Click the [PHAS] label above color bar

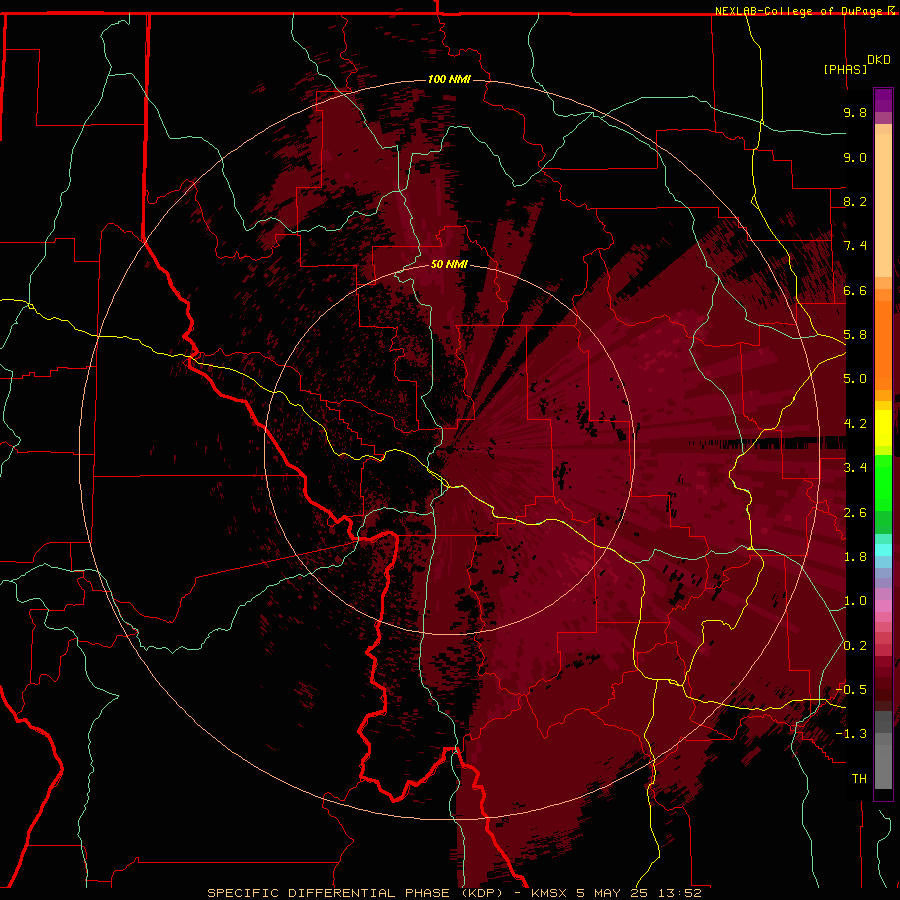click(845, 69)
